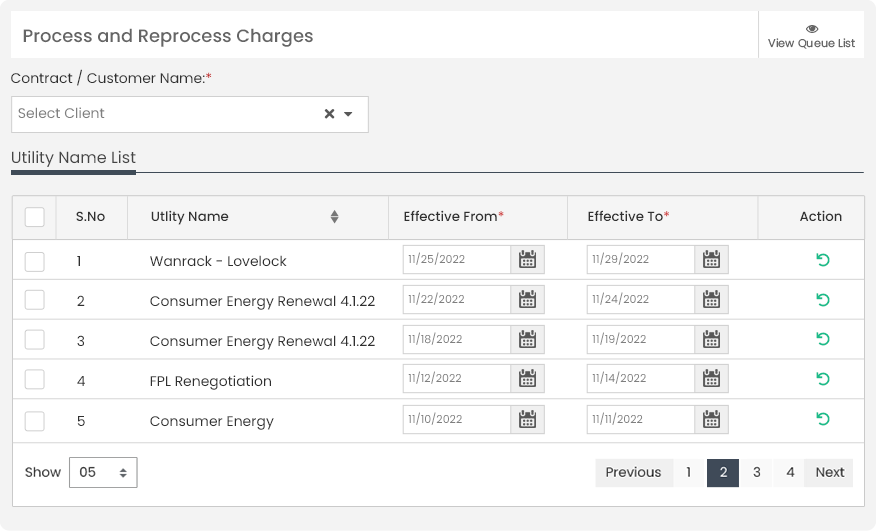Check the row 2 Consumer Energy Renewal checkbox
The width and height of the screenshot is (876, 531).
pyautogui.click(x=35, y=300)
